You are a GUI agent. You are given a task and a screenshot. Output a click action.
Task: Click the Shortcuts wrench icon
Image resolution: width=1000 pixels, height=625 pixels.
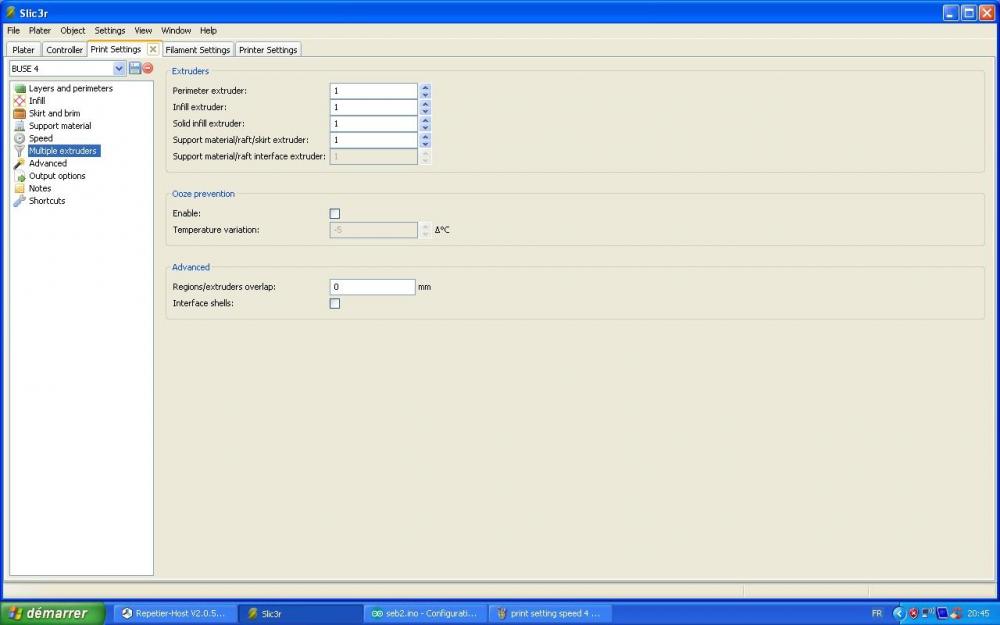click(20, 201)
